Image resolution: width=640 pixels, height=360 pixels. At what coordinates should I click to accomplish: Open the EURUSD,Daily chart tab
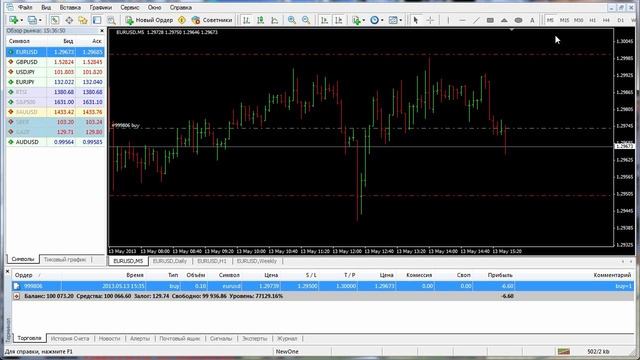click(170, 261)
